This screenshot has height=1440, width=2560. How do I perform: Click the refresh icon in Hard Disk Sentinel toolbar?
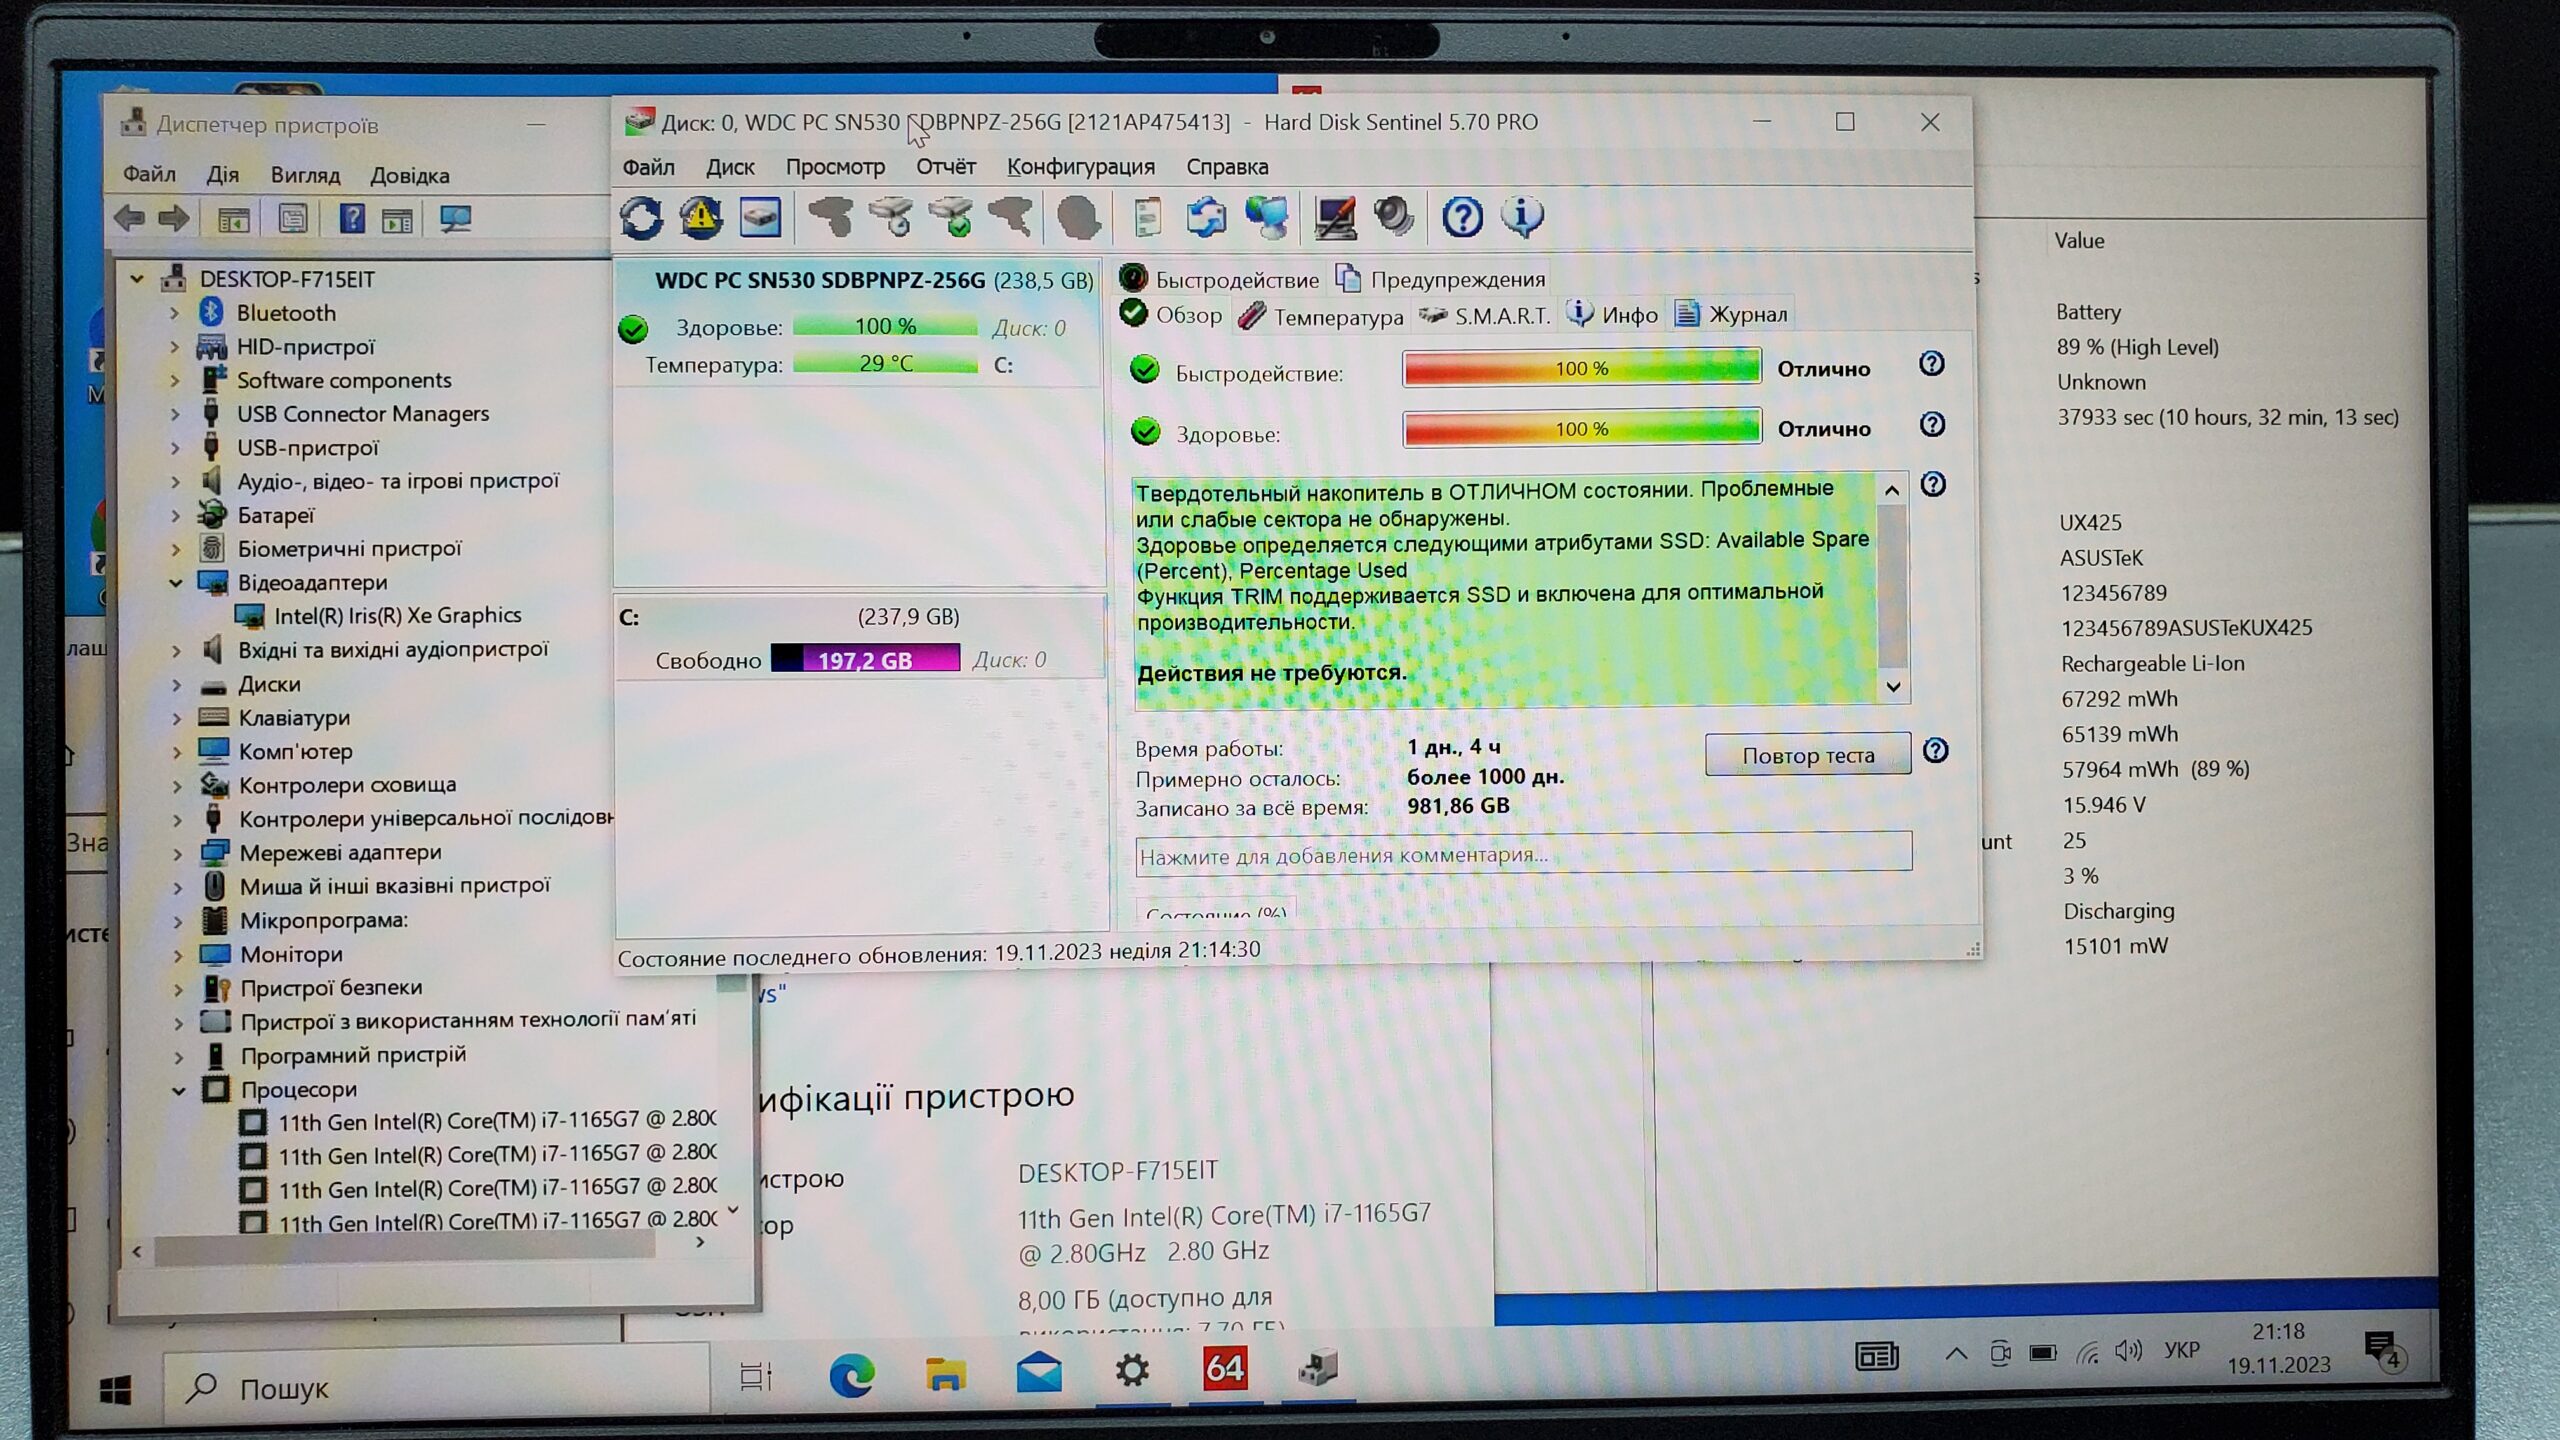point(641,217)
